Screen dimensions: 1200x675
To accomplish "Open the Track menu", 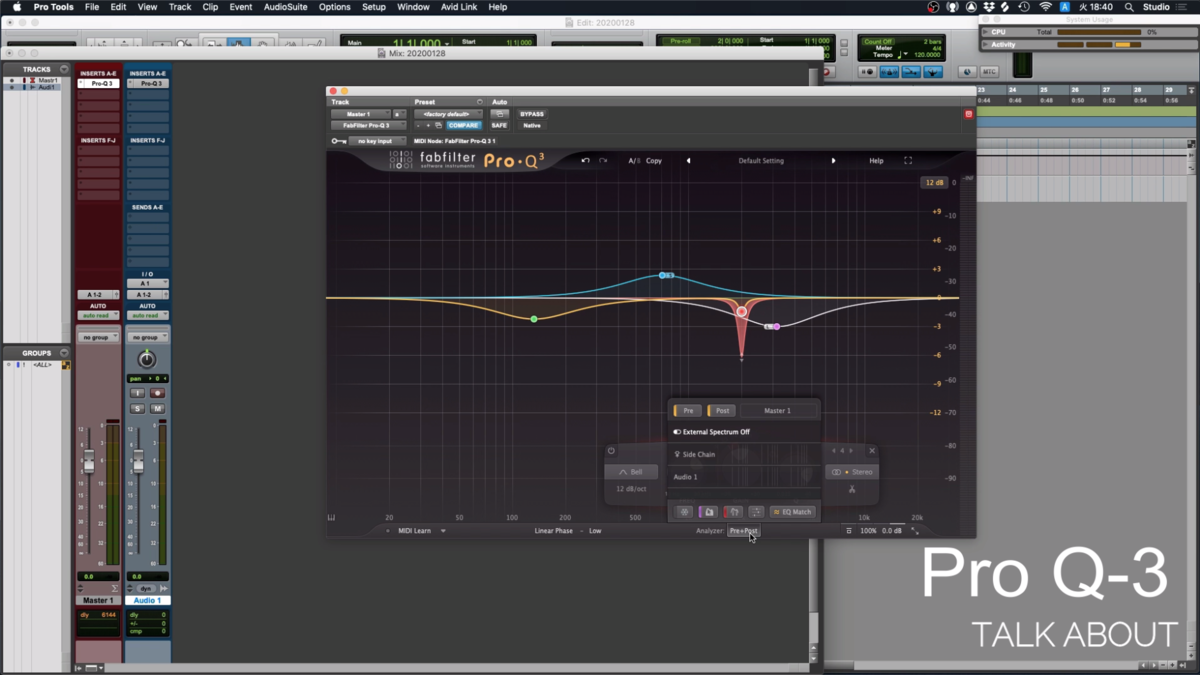I will (x=180, y=7).
